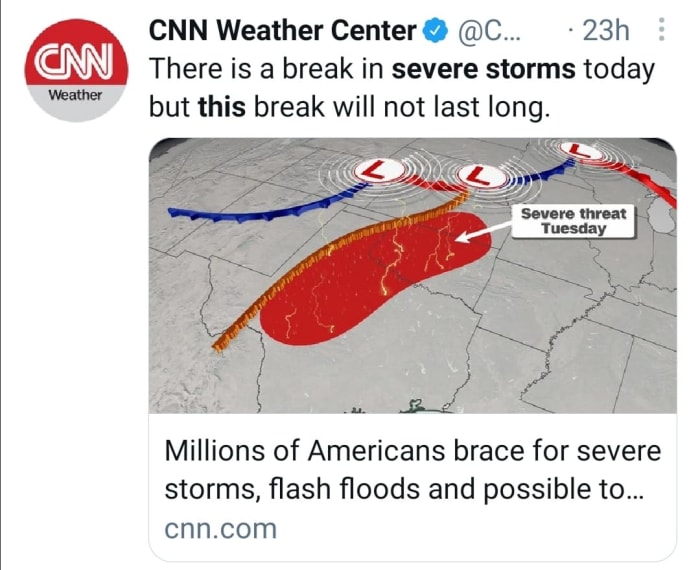Open the "Millions of Americans brace" headline
Viewport: 700px width, 570px height.
pyautogui.click(x=412, y=468)
